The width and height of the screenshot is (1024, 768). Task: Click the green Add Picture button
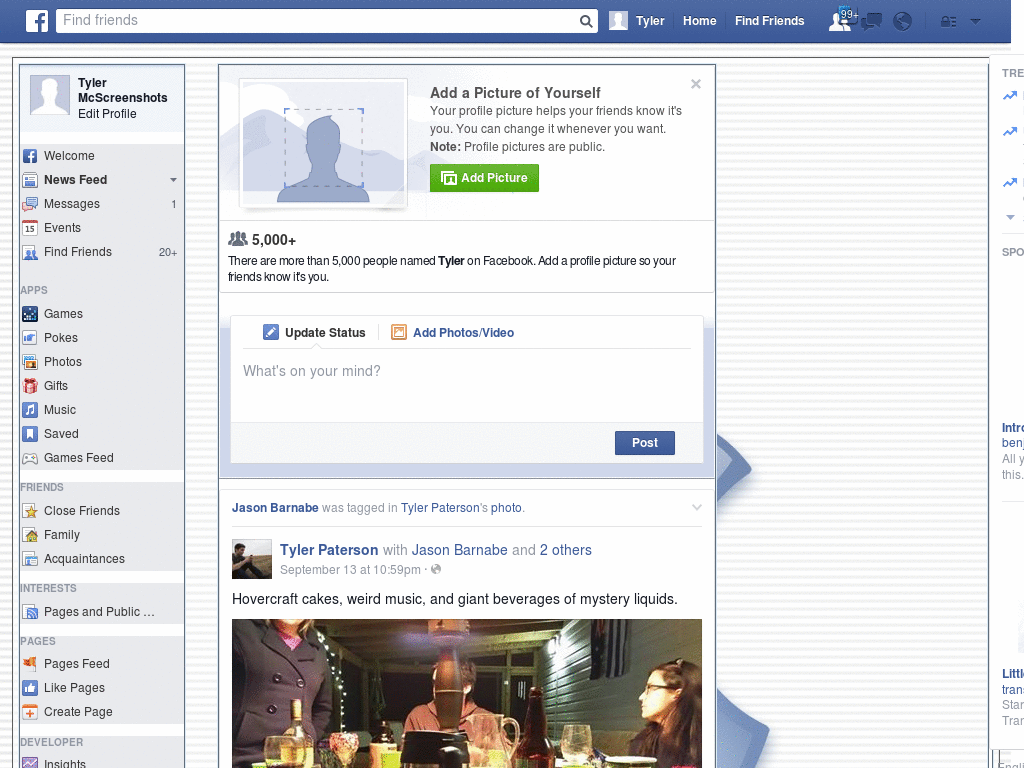484,178
